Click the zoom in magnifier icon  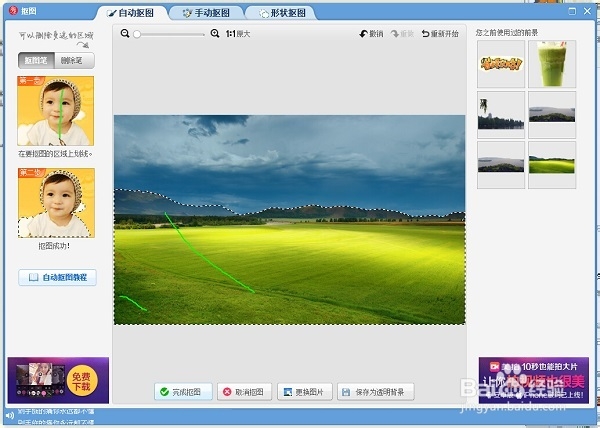(215, 34)
